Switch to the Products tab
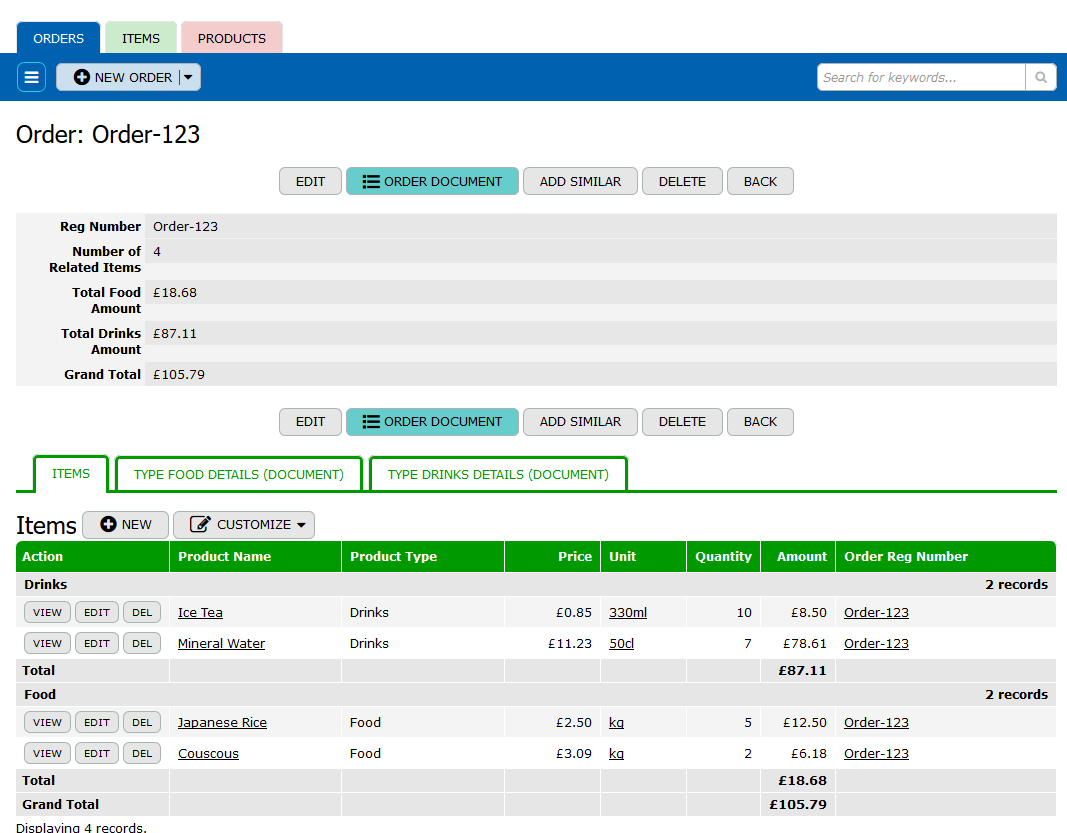The width and height of the screenshot is (1067, 833). (x=231, y=38)
